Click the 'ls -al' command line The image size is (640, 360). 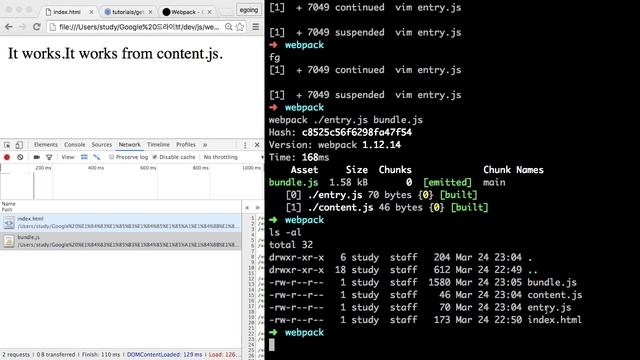285,232
